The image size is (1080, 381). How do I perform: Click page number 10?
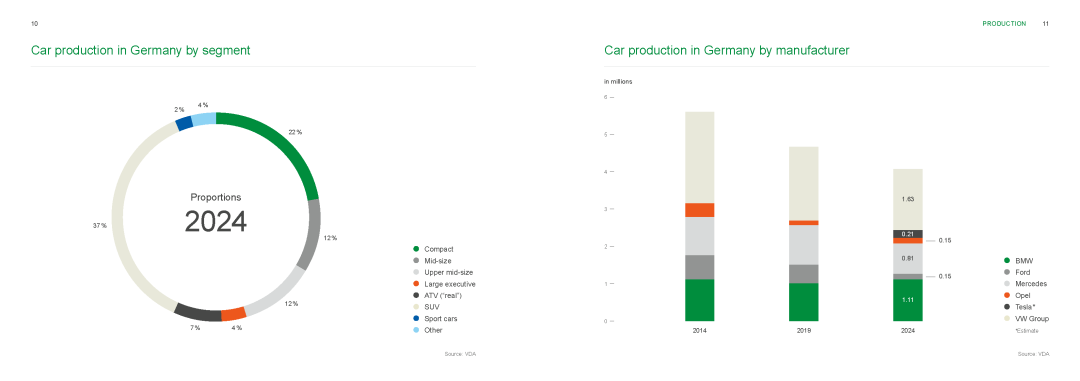[34, 23]
